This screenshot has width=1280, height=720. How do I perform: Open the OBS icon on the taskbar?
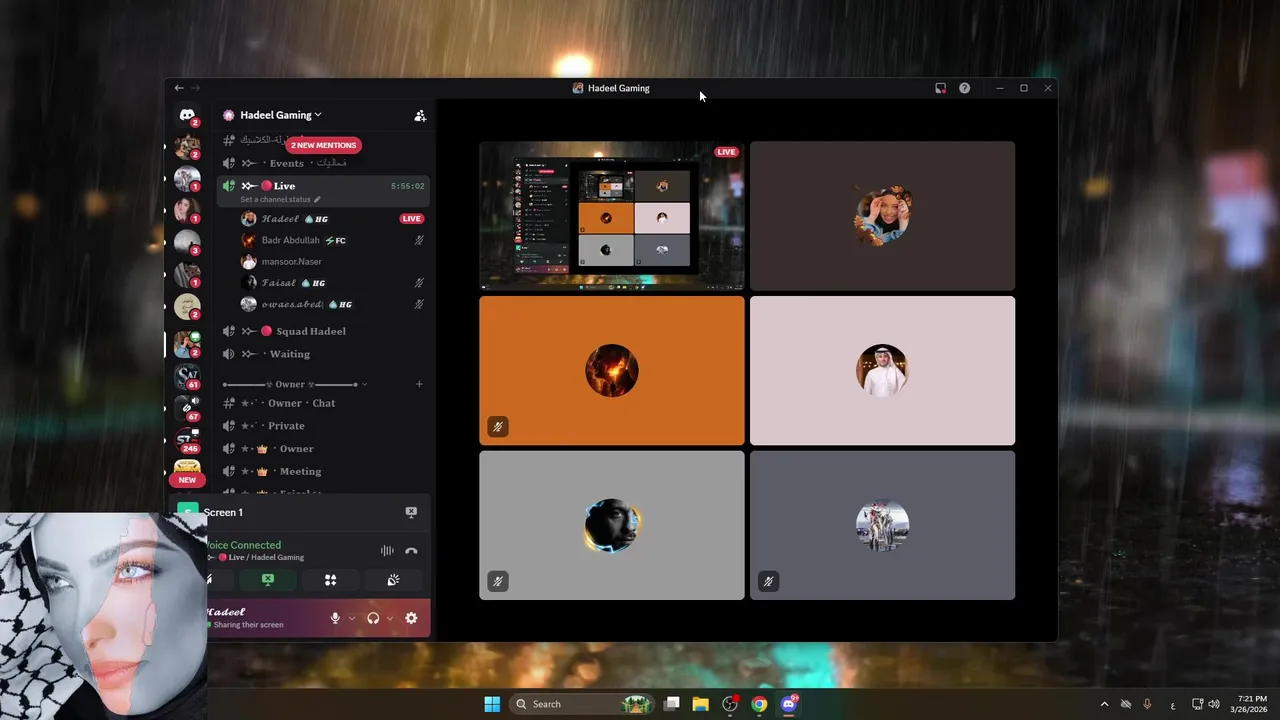730,704
